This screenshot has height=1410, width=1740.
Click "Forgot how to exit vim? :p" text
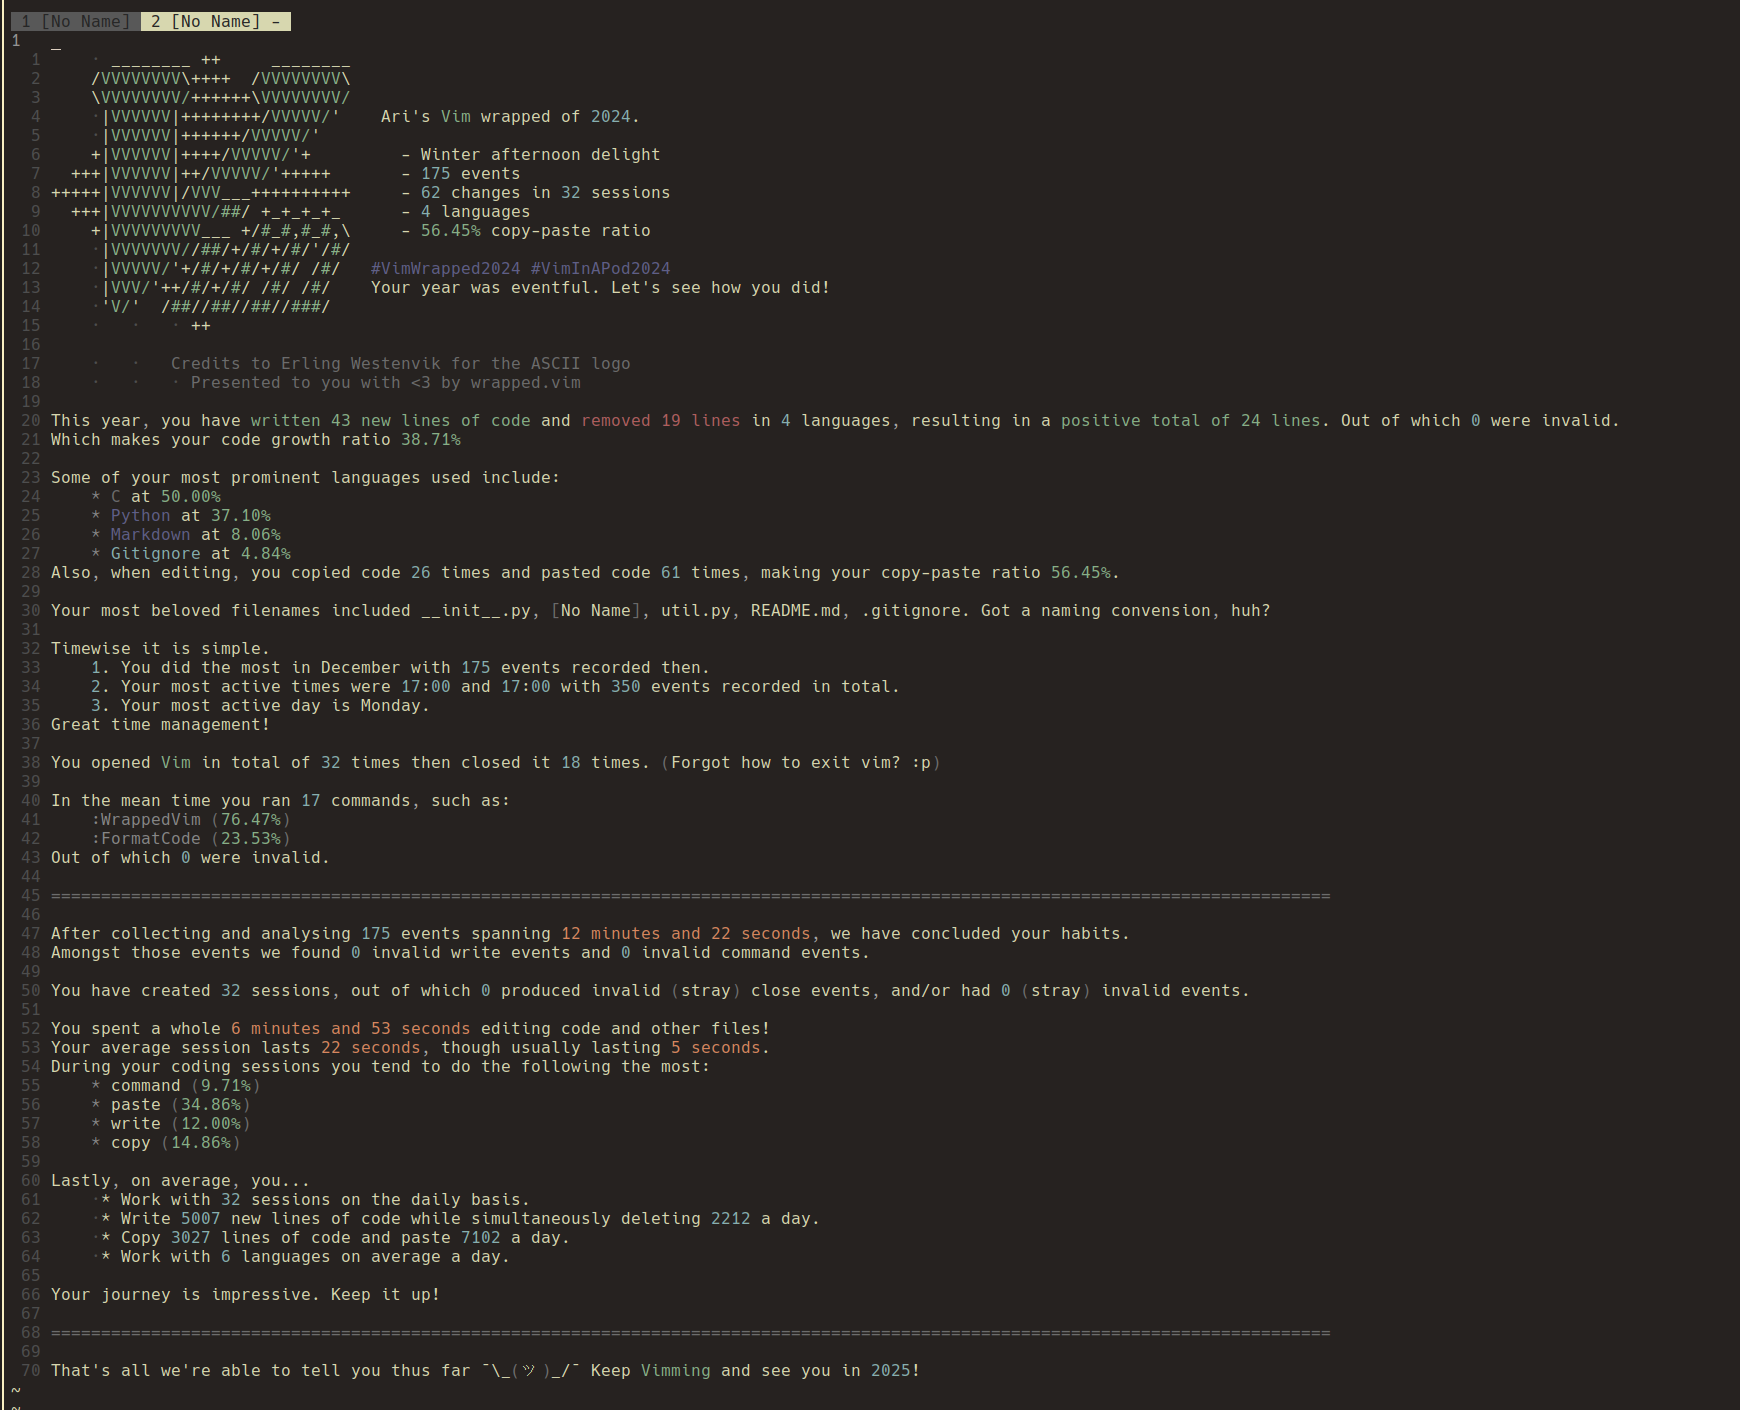click(x=800, y=762)
